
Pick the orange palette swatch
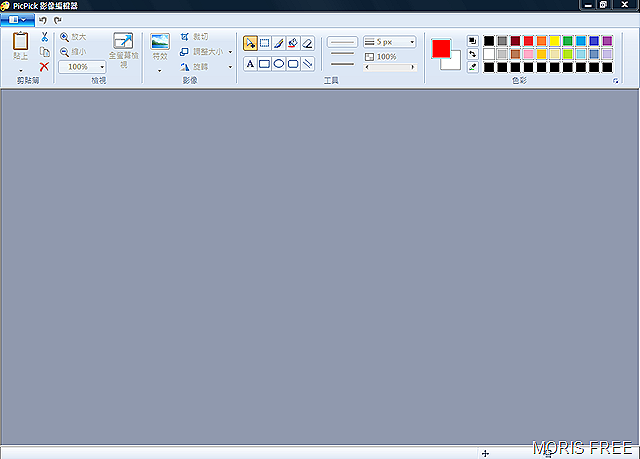coord(541,41)
